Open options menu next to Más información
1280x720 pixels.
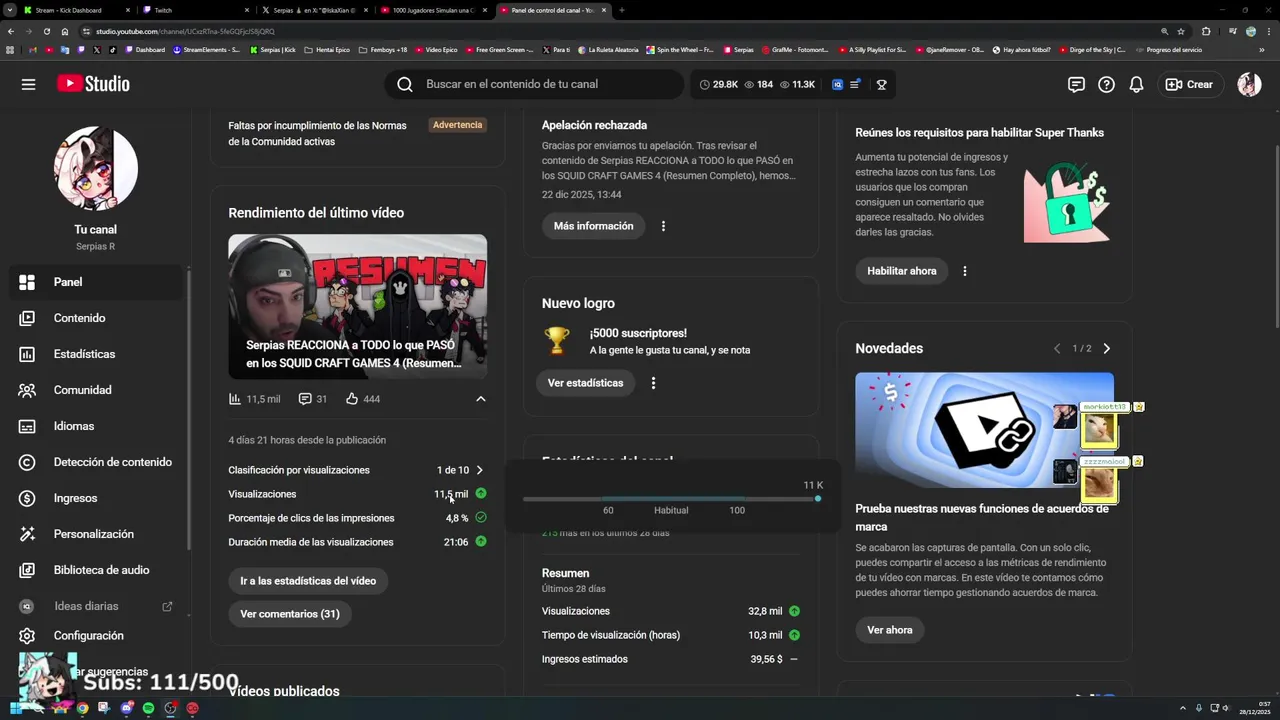663,226
